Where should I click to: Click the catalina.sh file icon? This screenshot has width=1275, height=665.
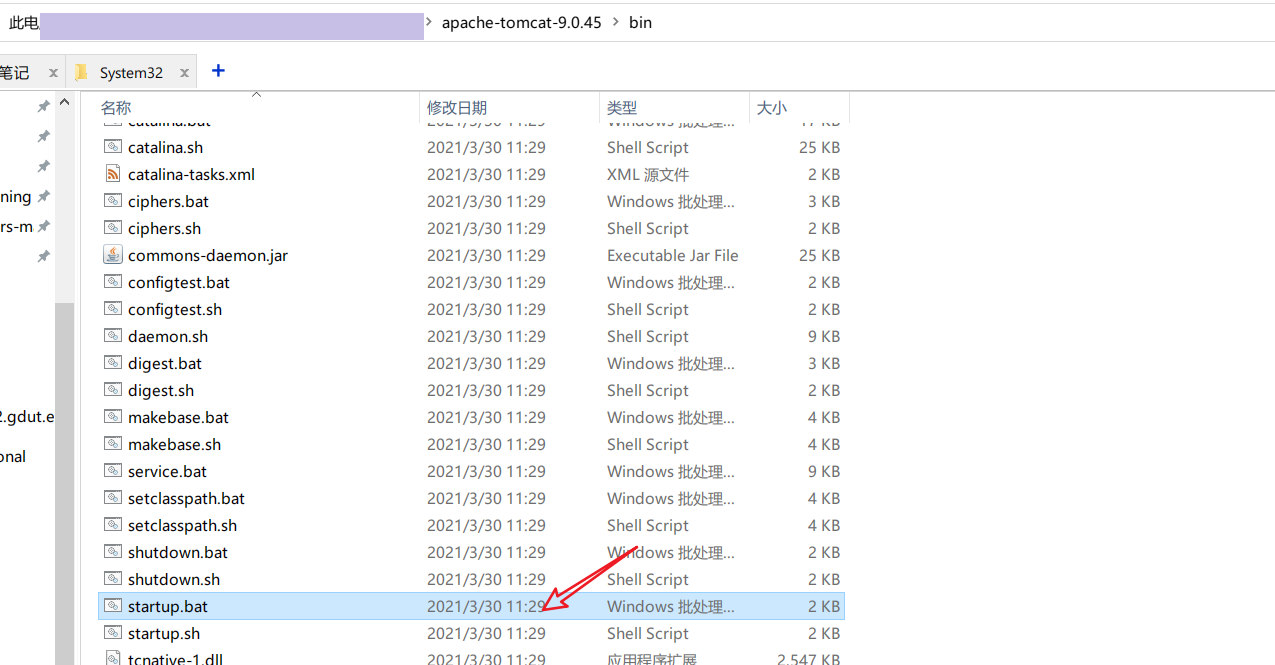[113, 147]
